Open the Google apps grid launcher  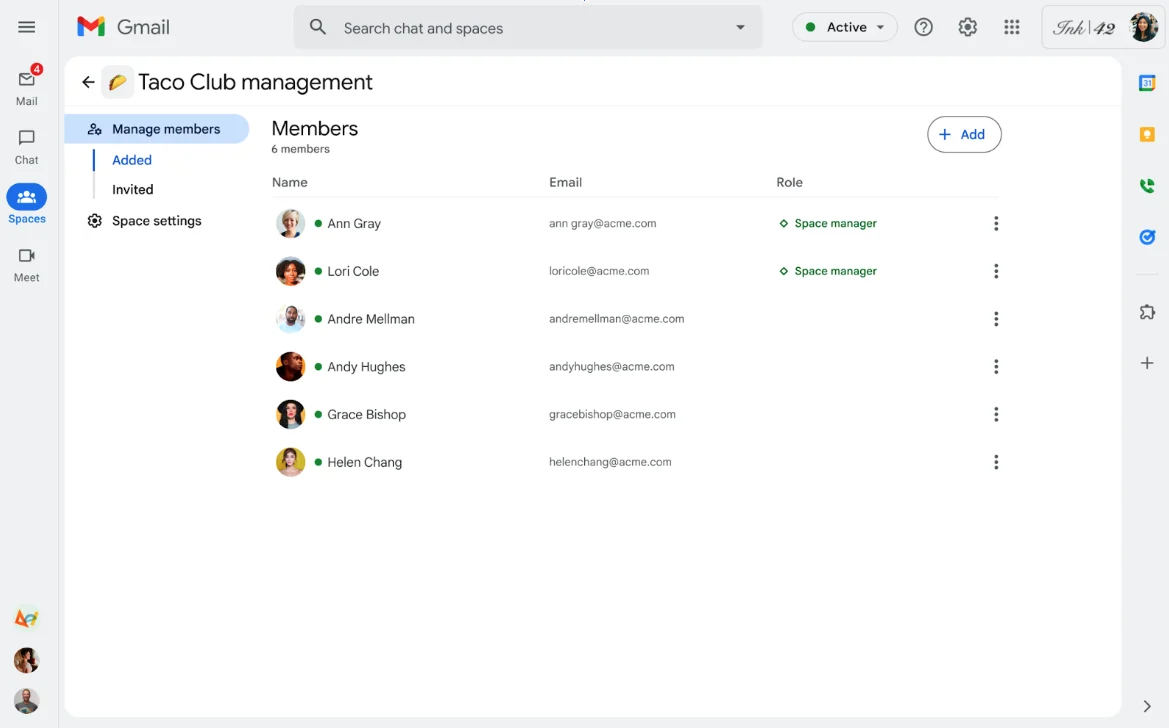coord(1011,28)
